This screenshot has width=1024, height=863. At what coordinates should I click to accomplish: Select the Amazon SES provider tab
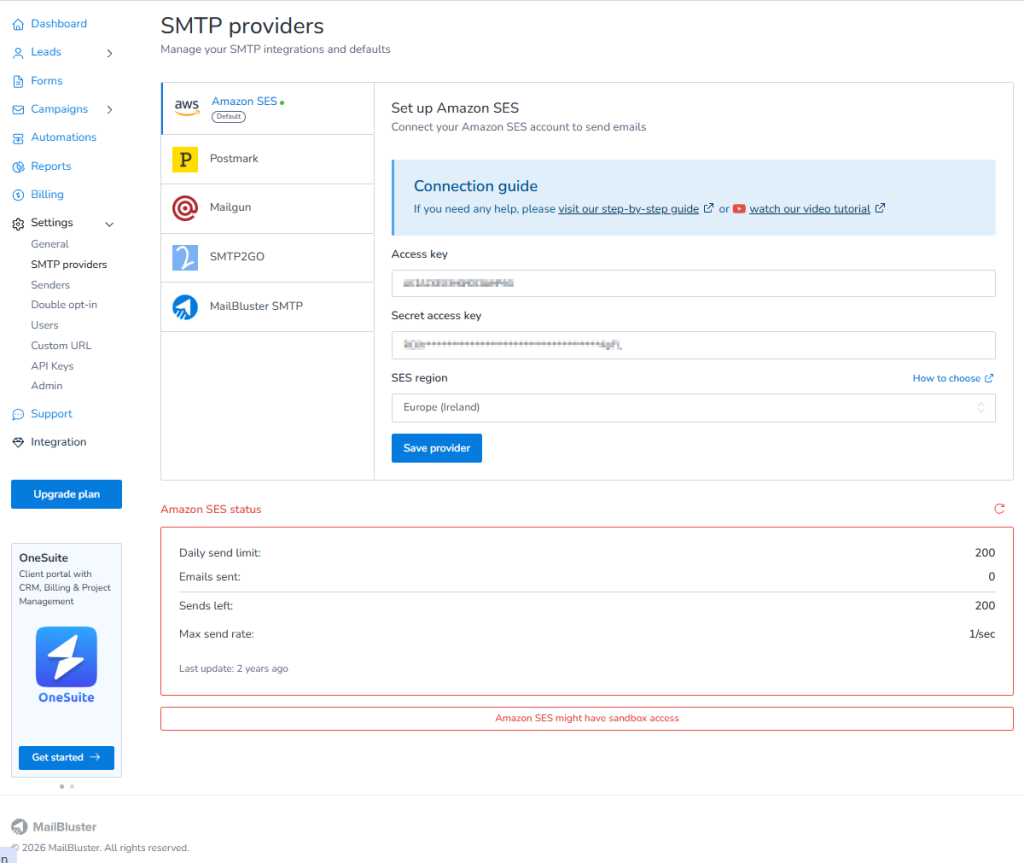pos(268,108)
